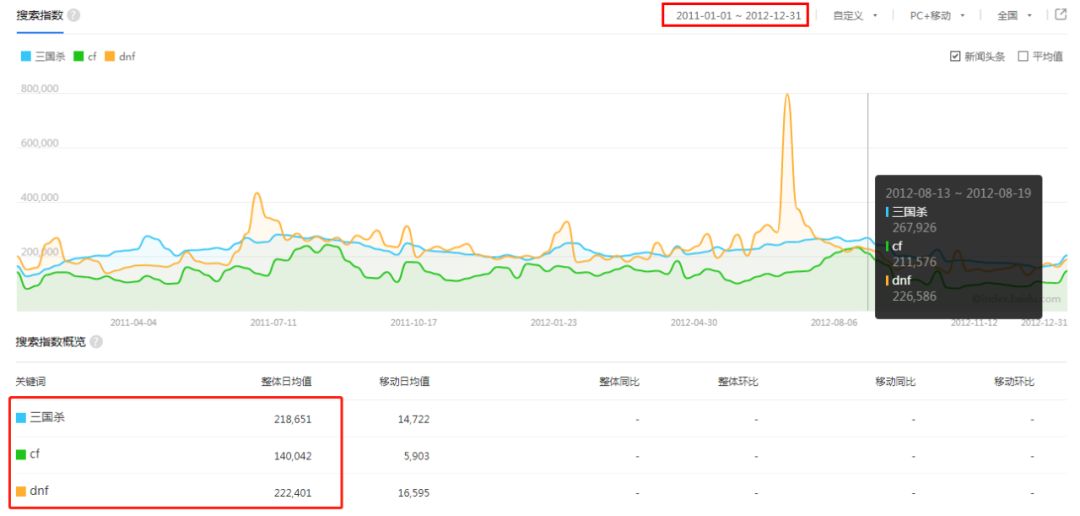Screen dimensions: 1080x516
Task: Click the 2012-04-30 x-axis date label
Action: tap(694, 322)
